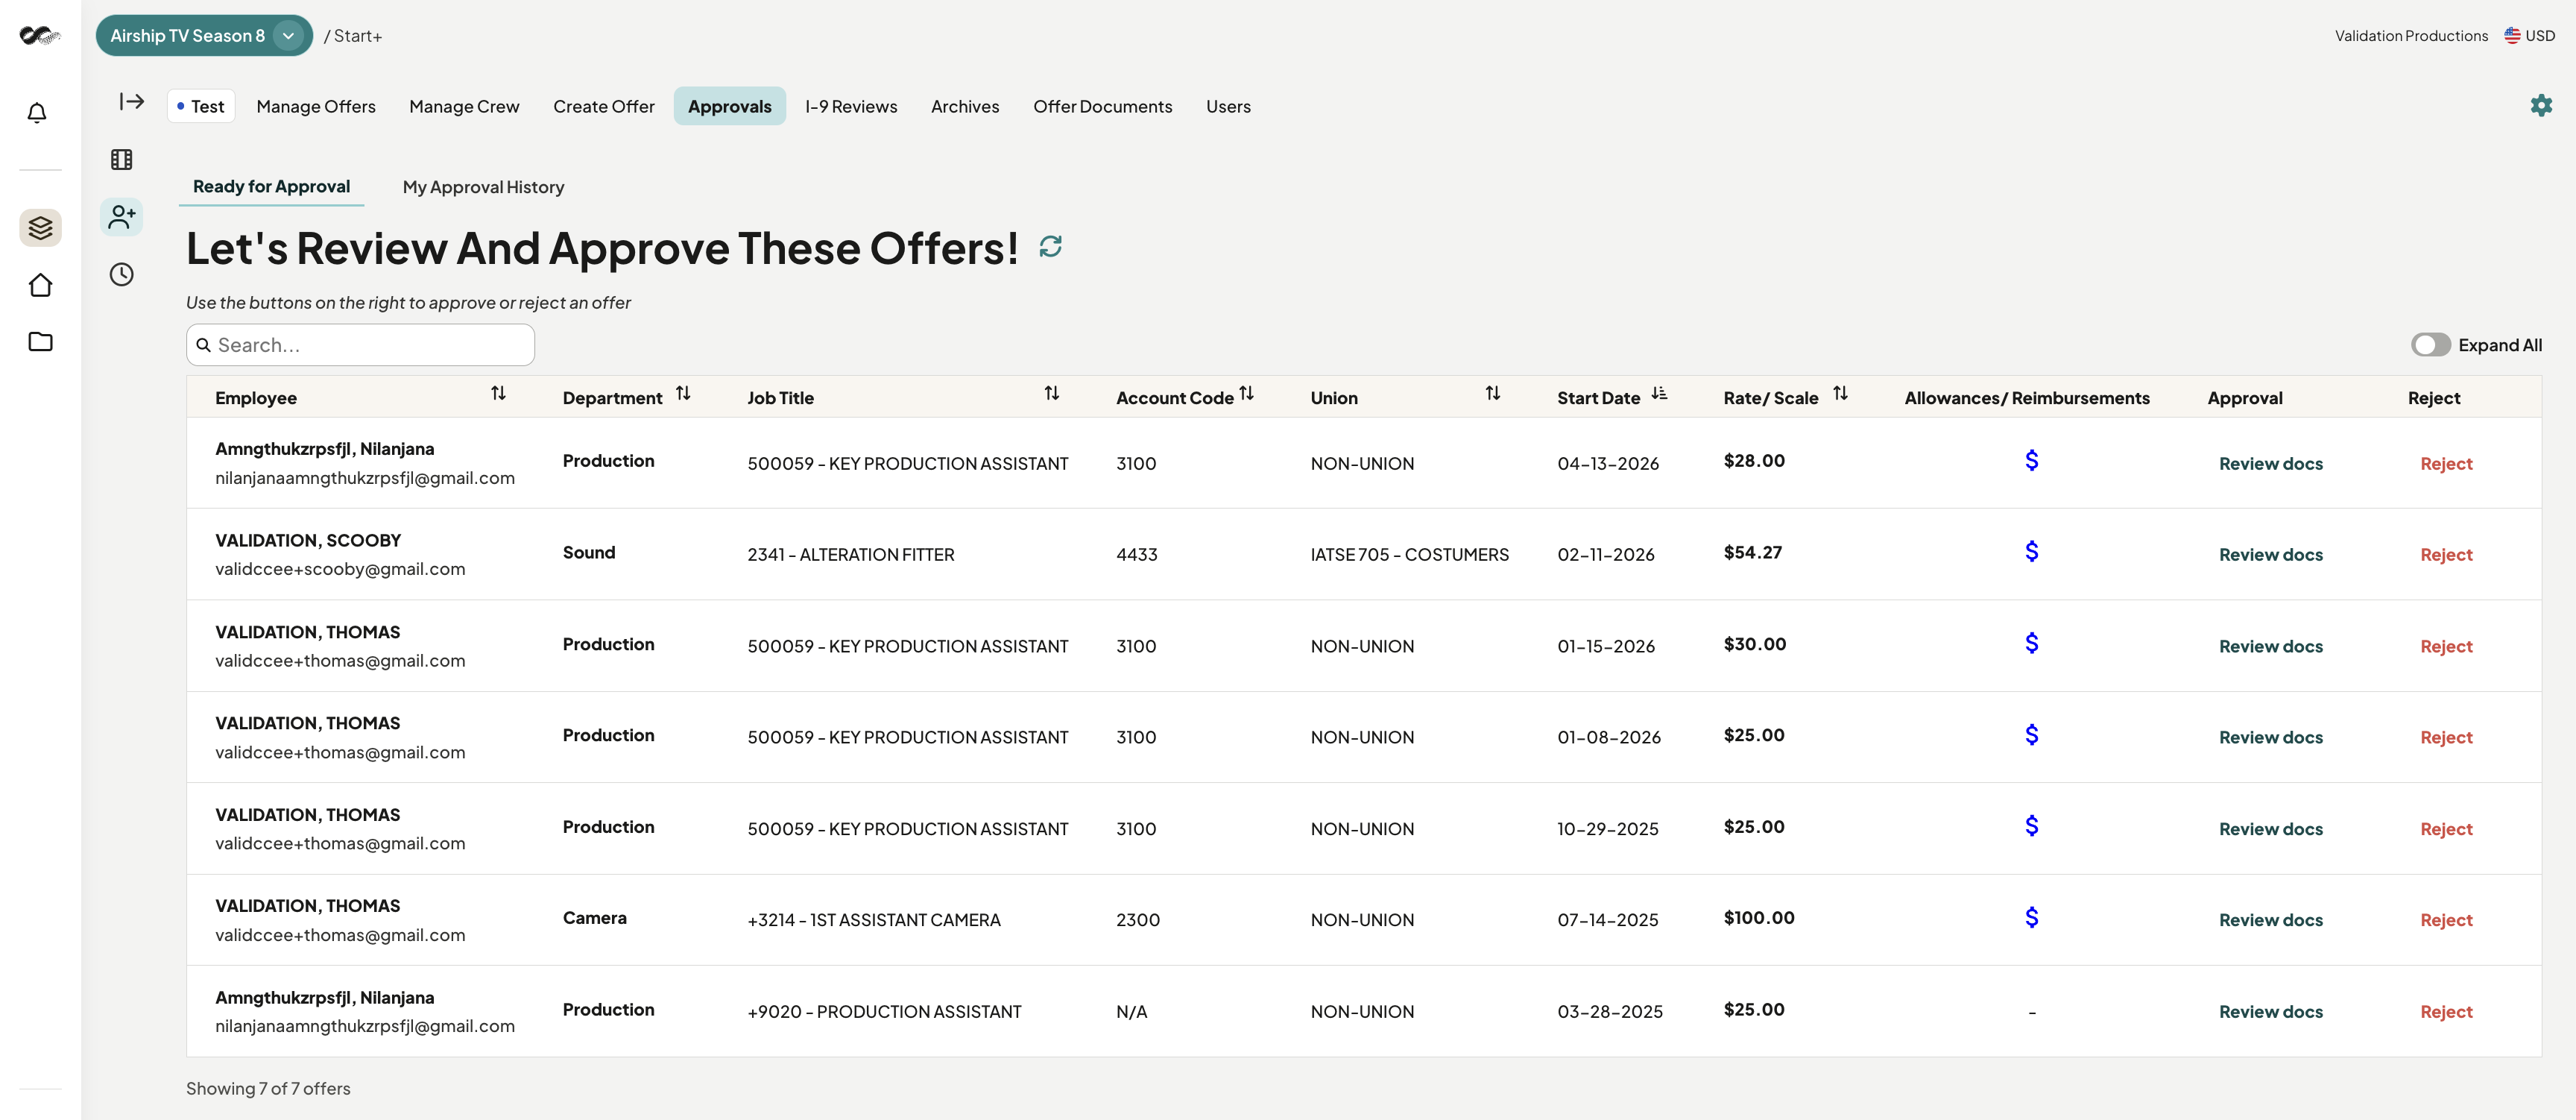
Task: Click IATSE 705 - COSTUMERS union cell
Action: pos(1409,554)
